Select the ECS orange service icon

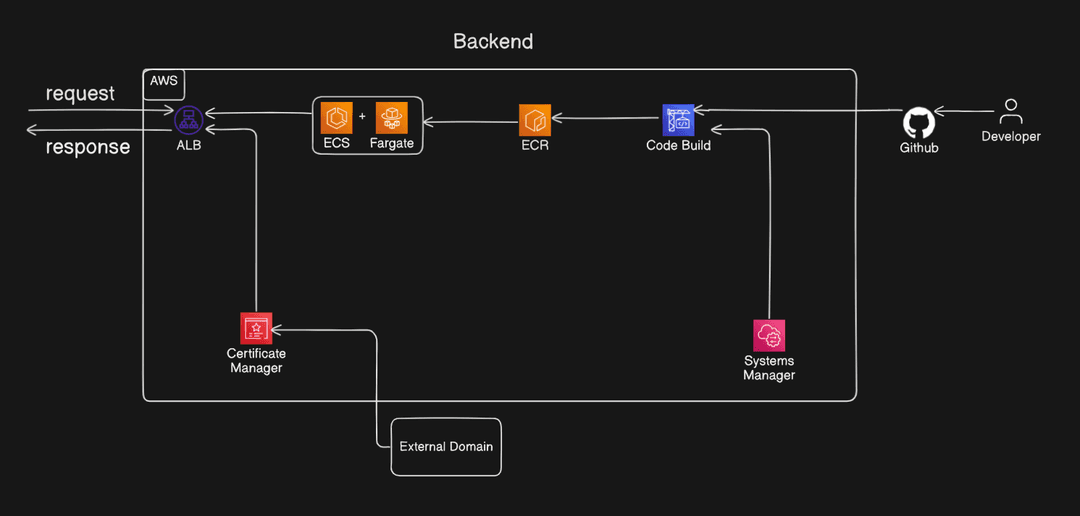point(336,118)
